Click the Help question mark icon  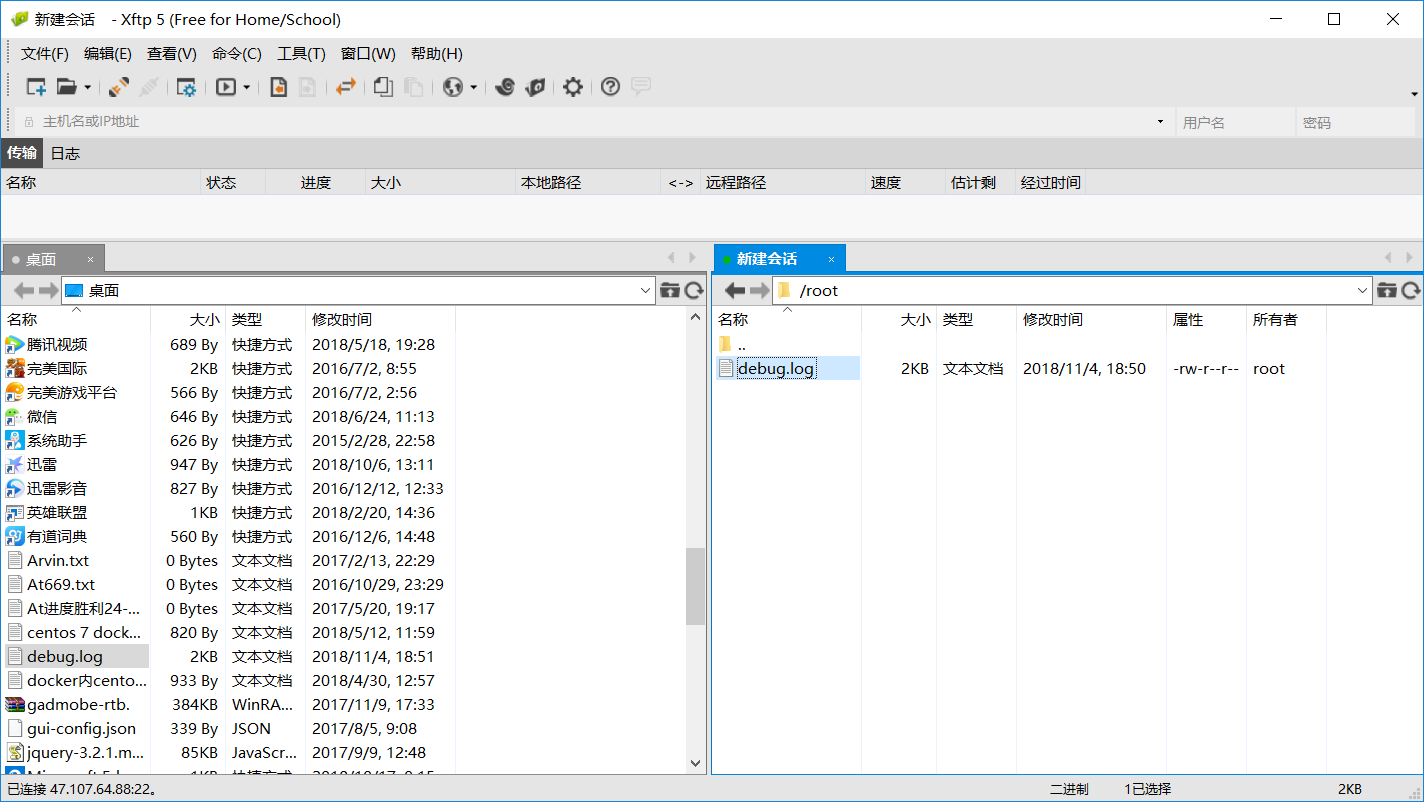pyautogui.click(x=608, y=87)
